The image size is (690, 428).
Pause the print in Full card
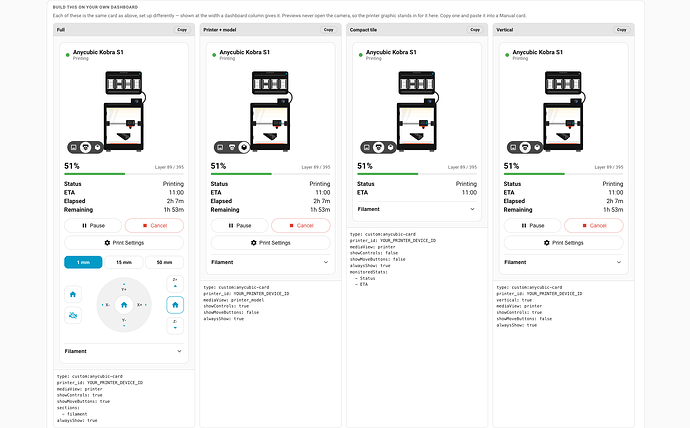[93, 225]
